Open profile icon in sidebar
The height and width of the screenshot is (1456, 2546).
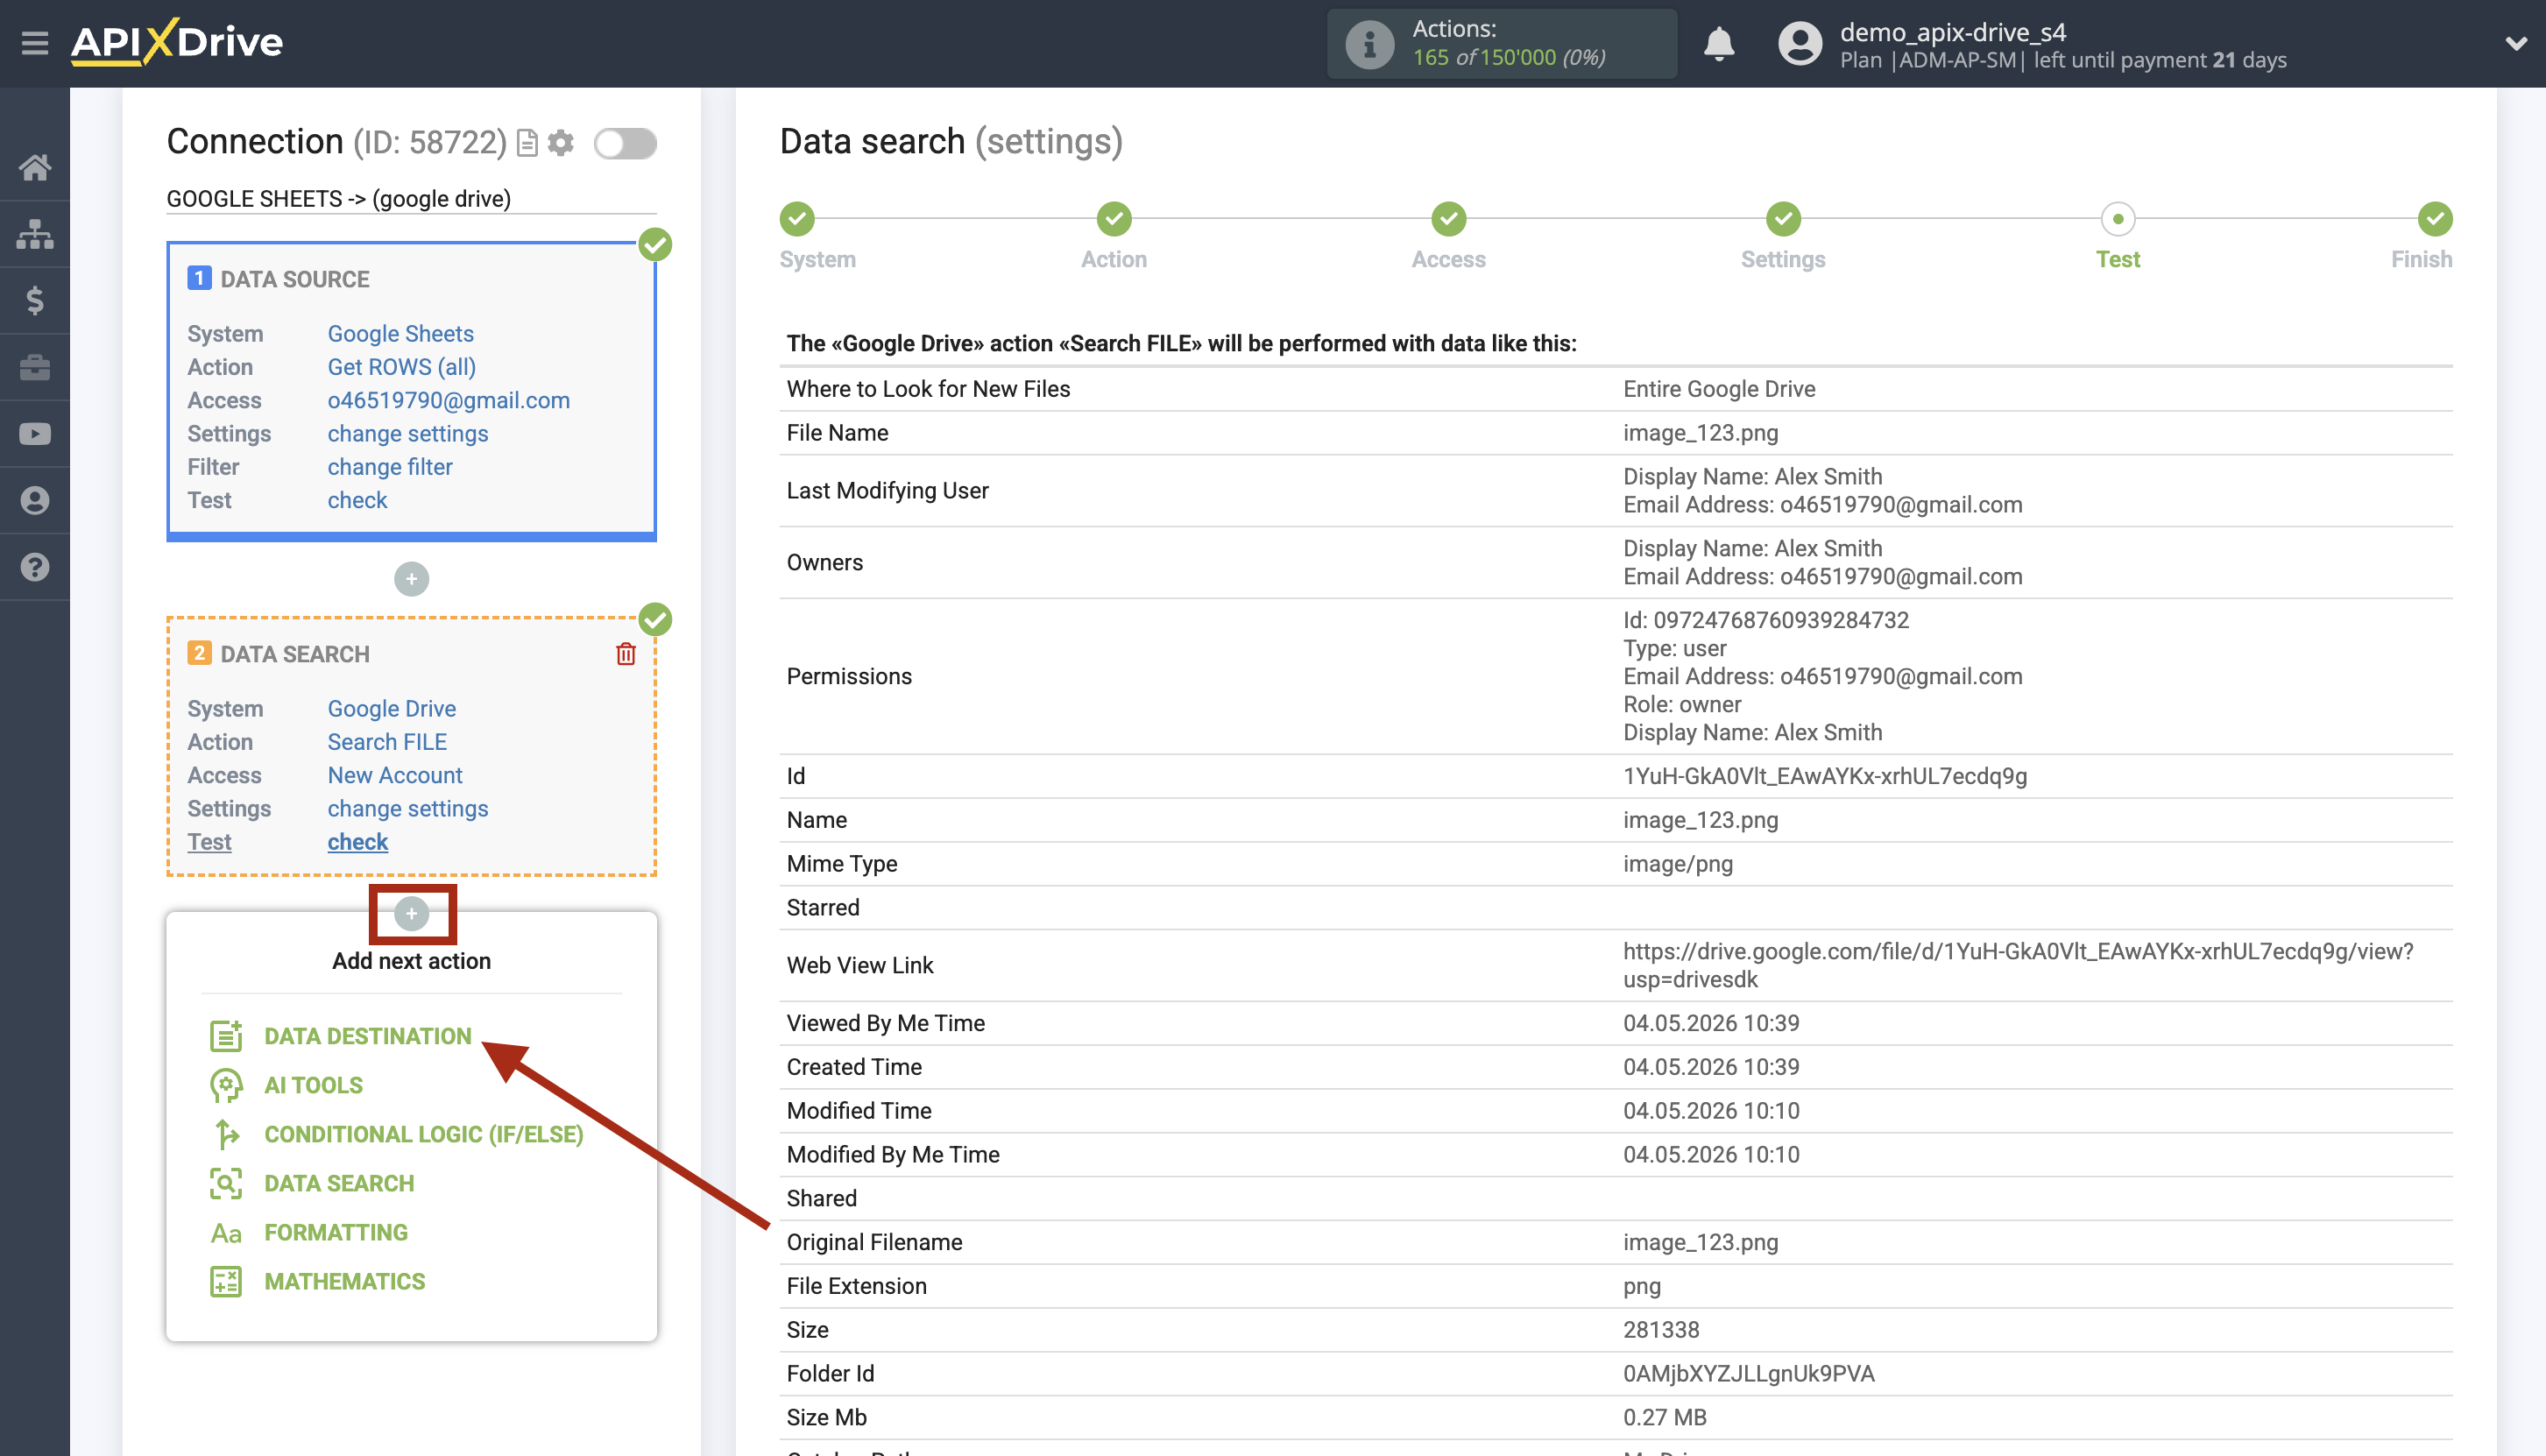click(x=35, y=500)
